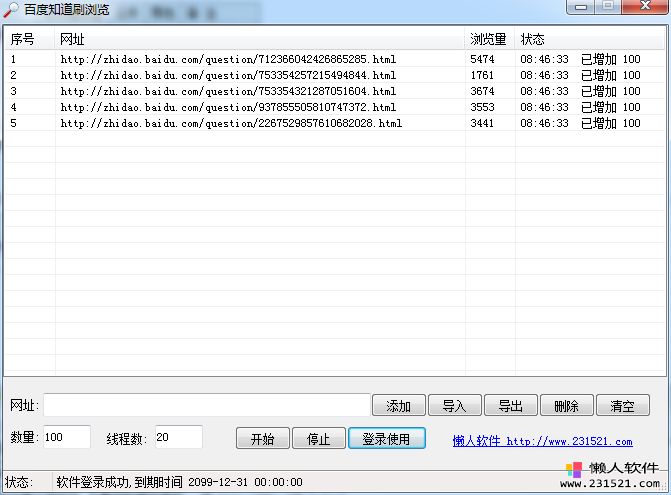Image resolution: width=671 pixels, height=495 pixels.
Task: Click the 数量 field showing 100
Action: (x=67, y=437)
